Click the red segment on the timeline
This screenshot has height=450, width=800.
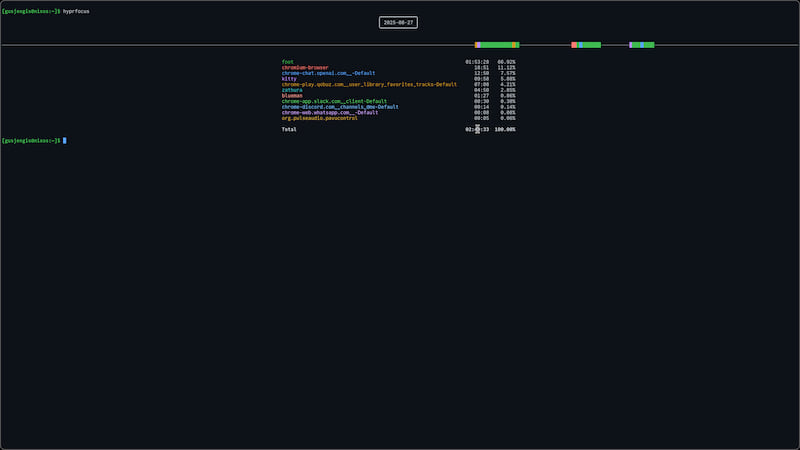574,45
